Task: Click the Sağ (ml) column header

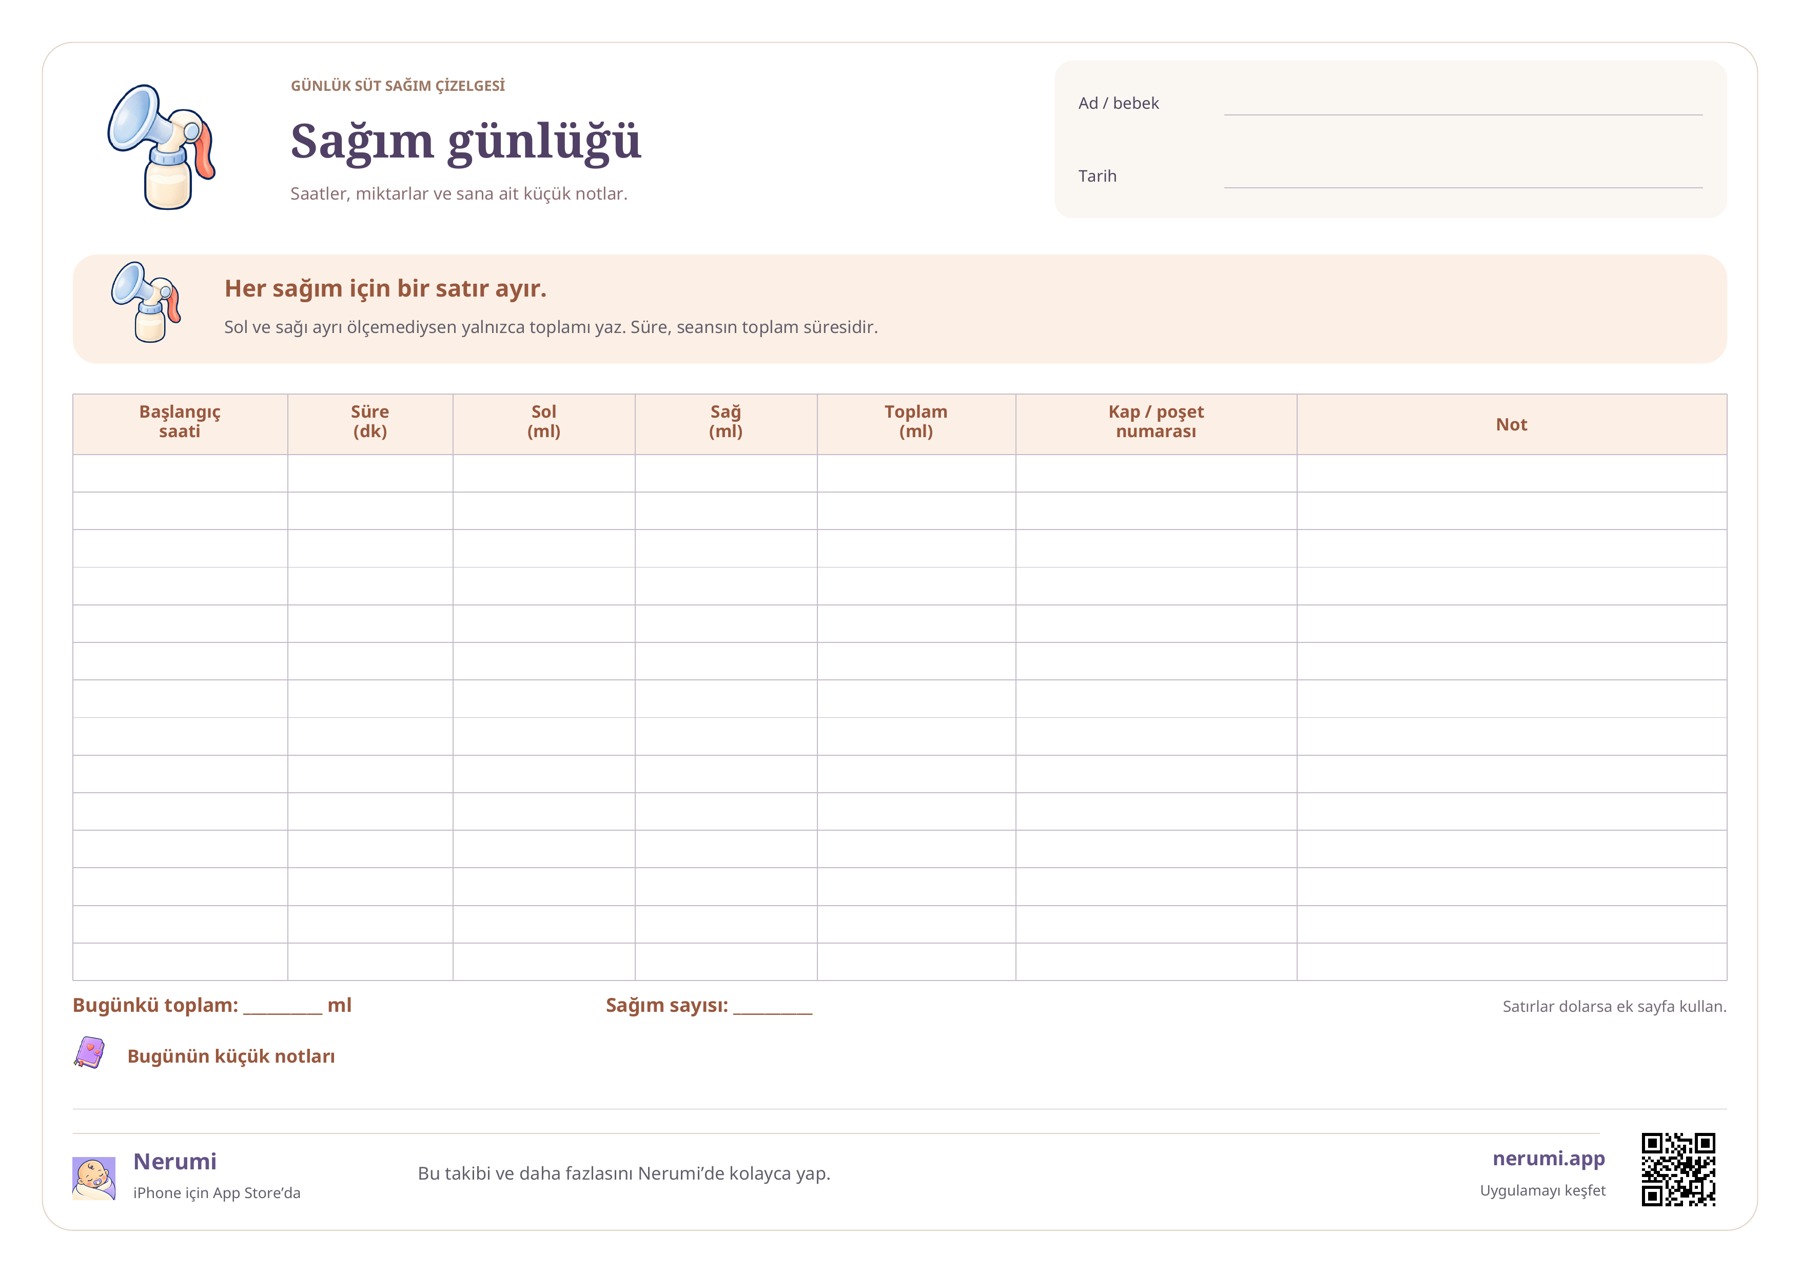Action: (726, 422)
